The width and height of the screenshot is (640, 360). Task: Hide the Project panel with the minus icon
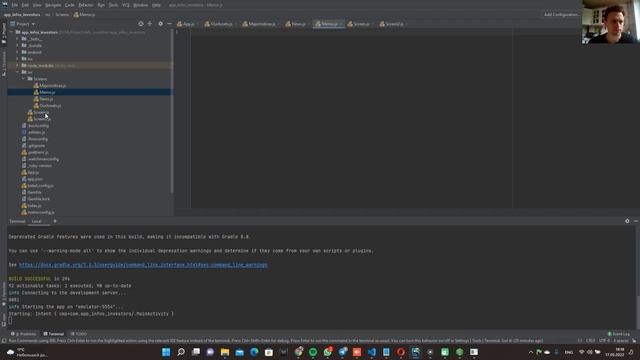(x=169, y=24)
